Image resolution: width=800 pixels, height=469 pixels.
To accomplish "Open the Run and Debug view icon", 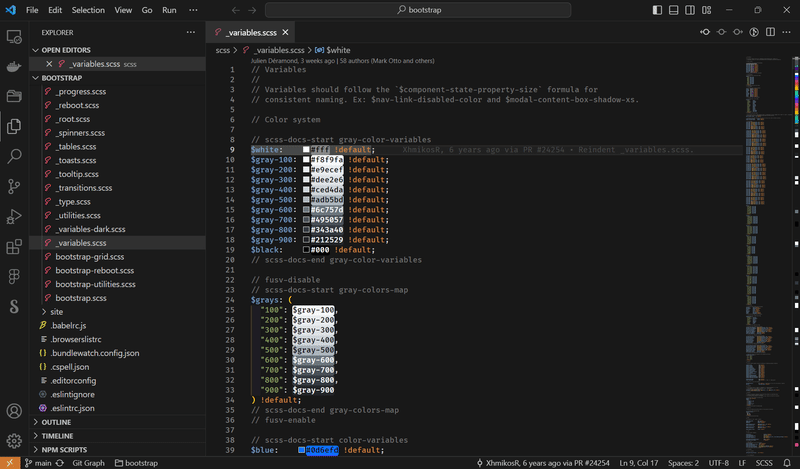I will (14, 216).
